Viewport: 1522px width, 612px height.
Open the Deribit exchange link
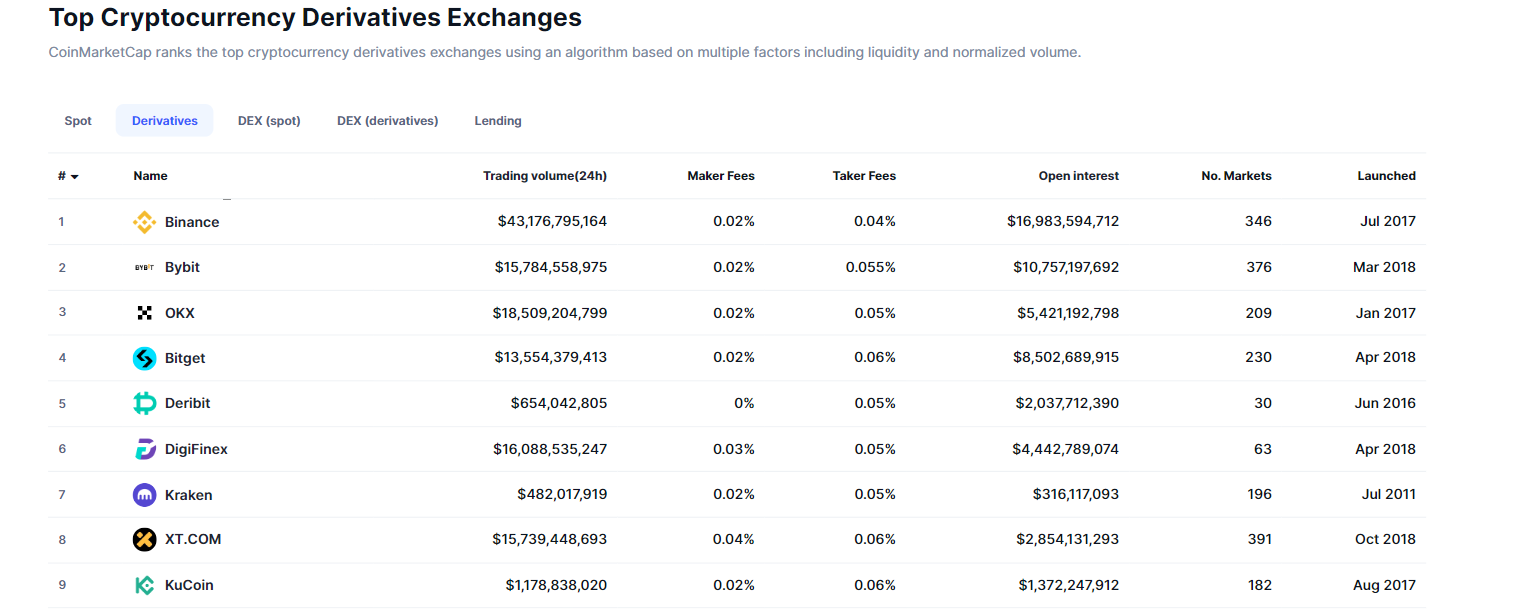[188, 403]
